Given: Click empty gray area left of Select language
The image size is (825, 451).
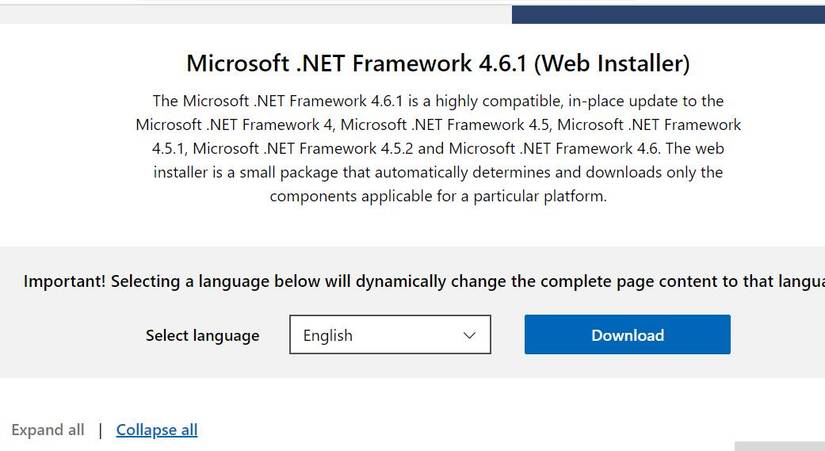Looking at the screenshot, I should point(70,336).
